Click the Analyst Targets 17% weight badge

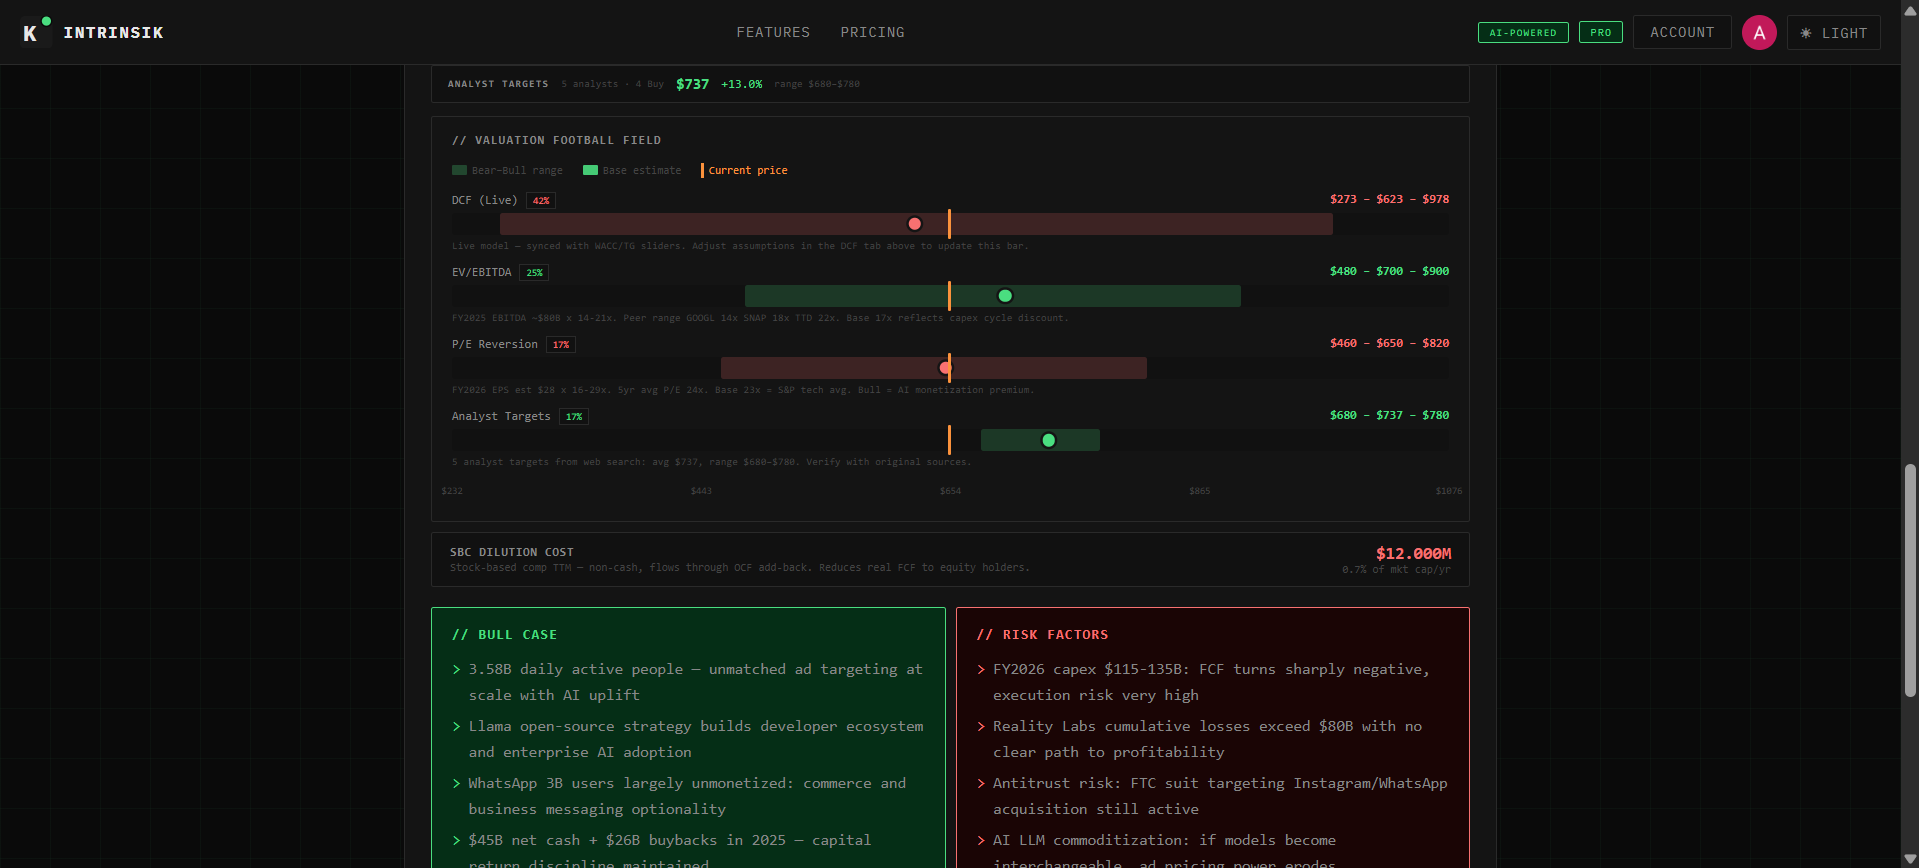574,417
